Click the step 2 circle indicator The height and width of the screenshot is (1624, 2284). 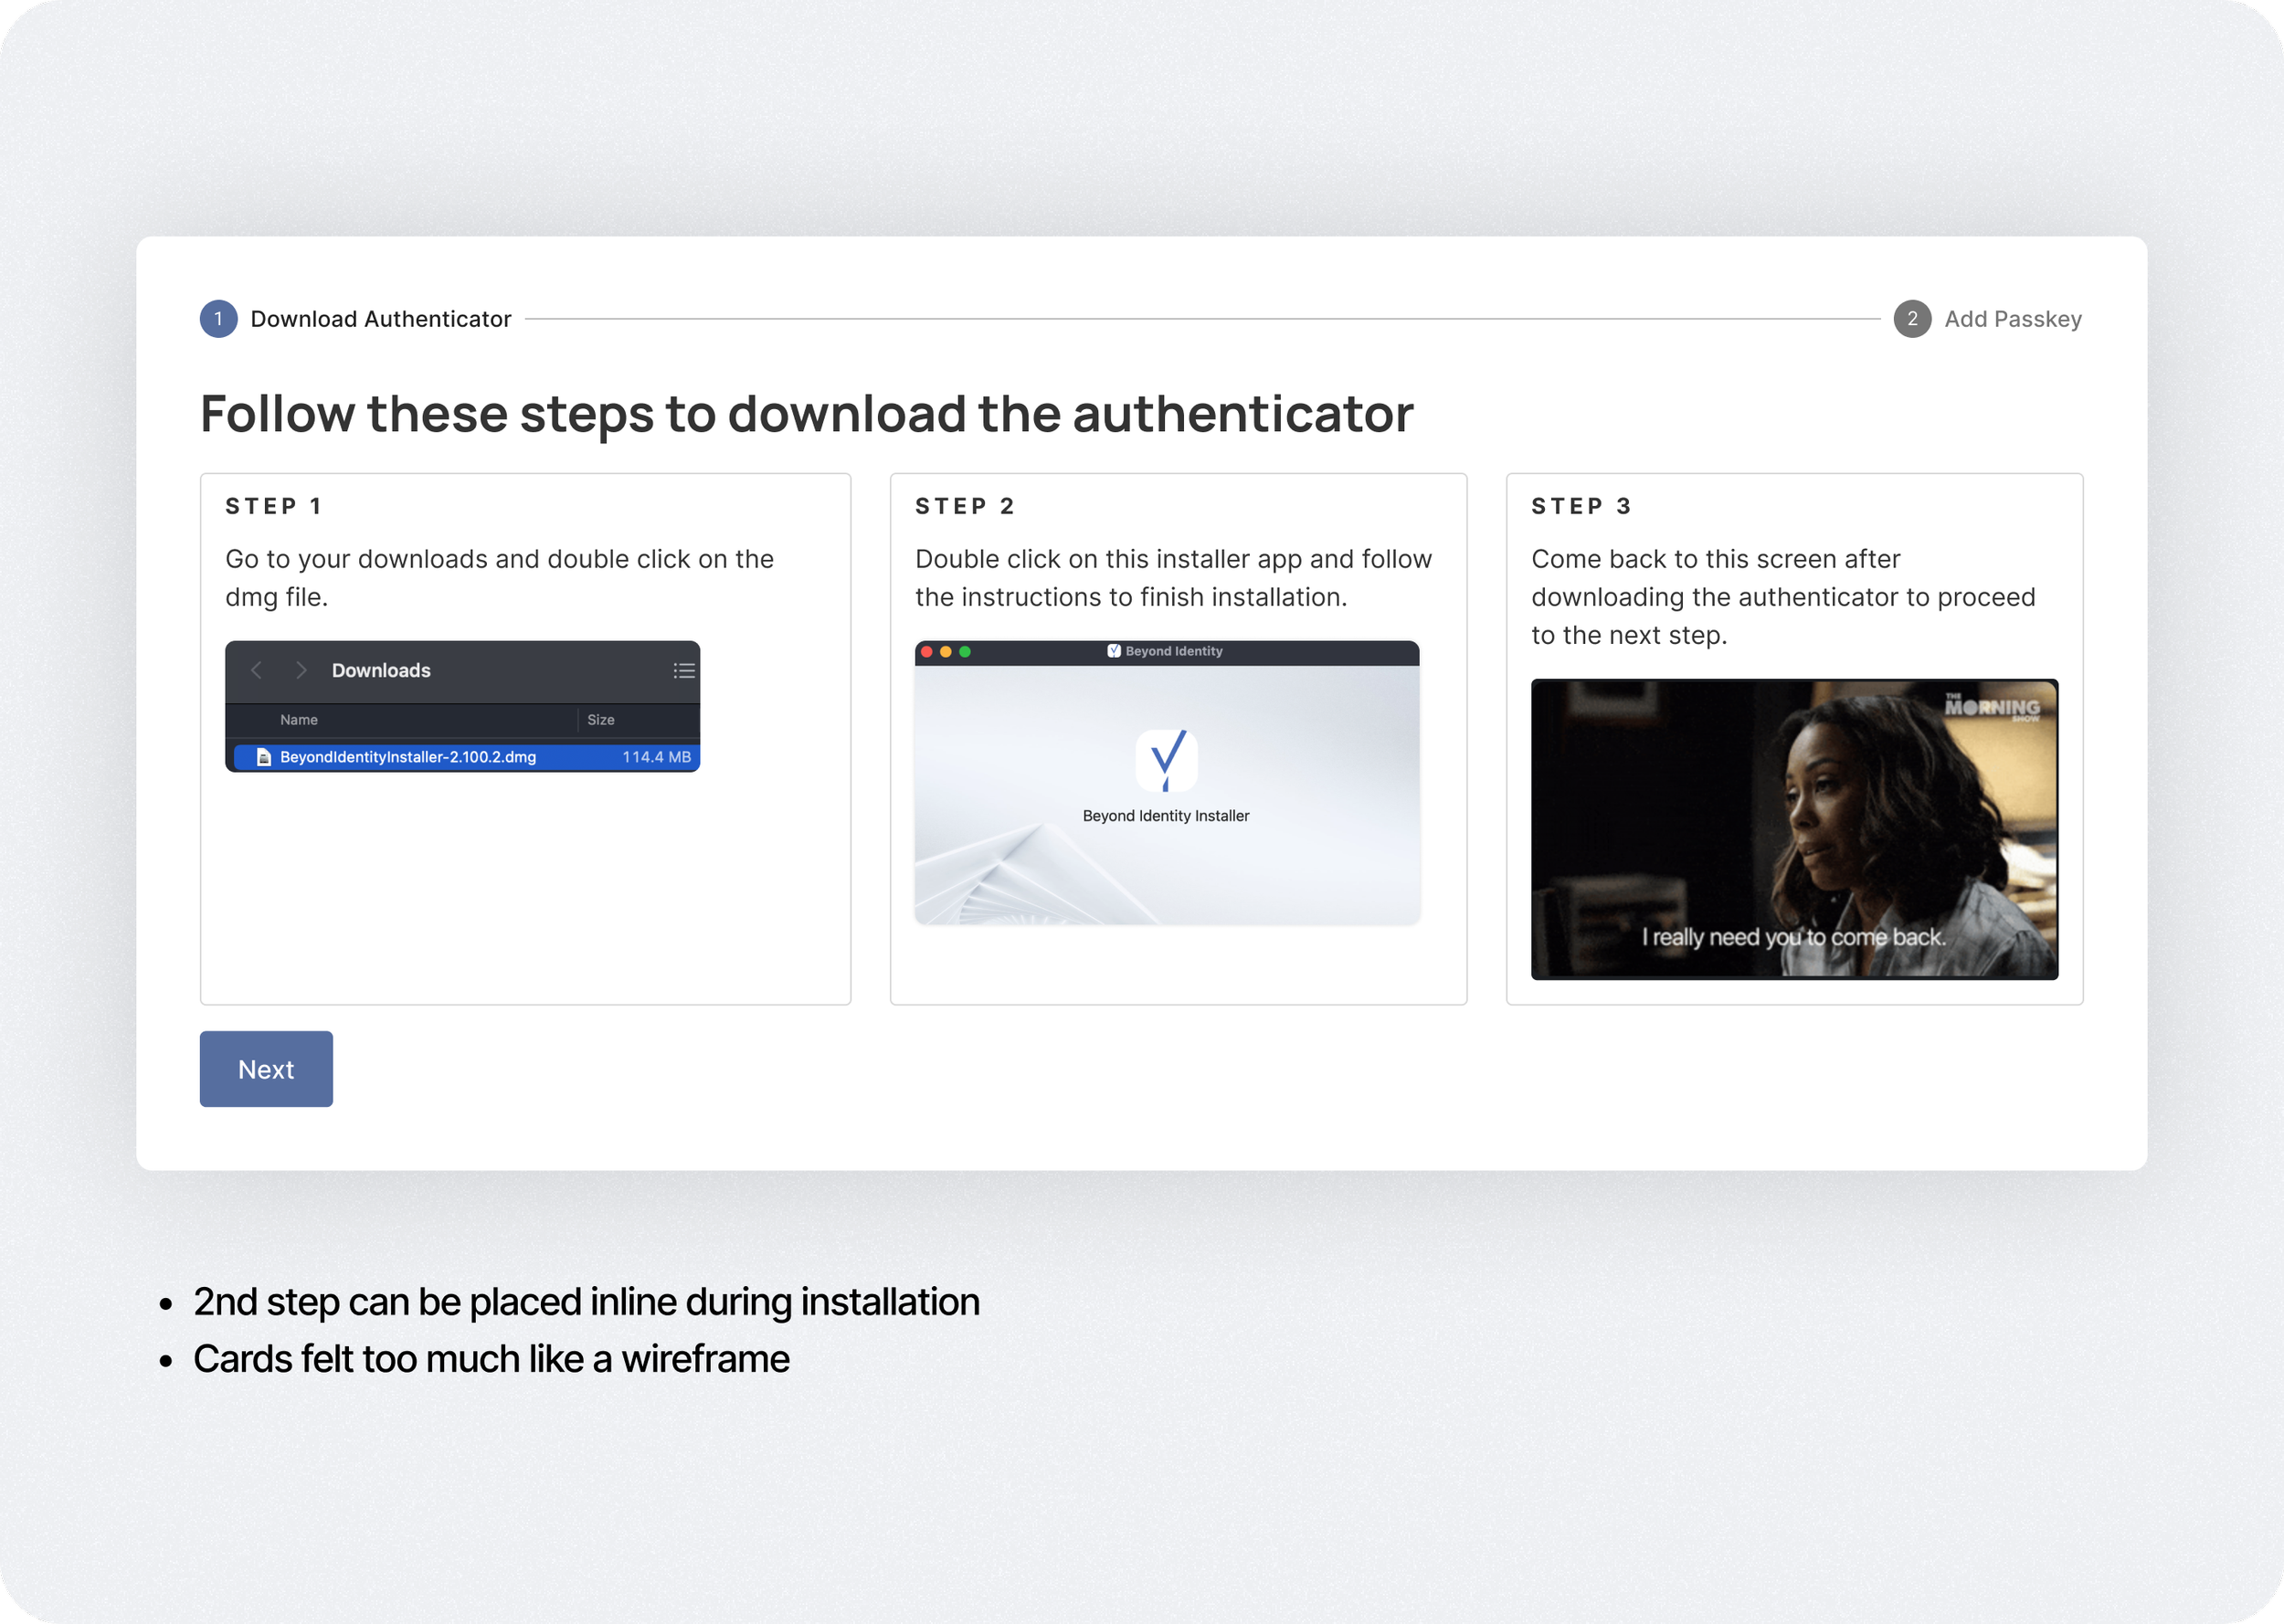1911,319
